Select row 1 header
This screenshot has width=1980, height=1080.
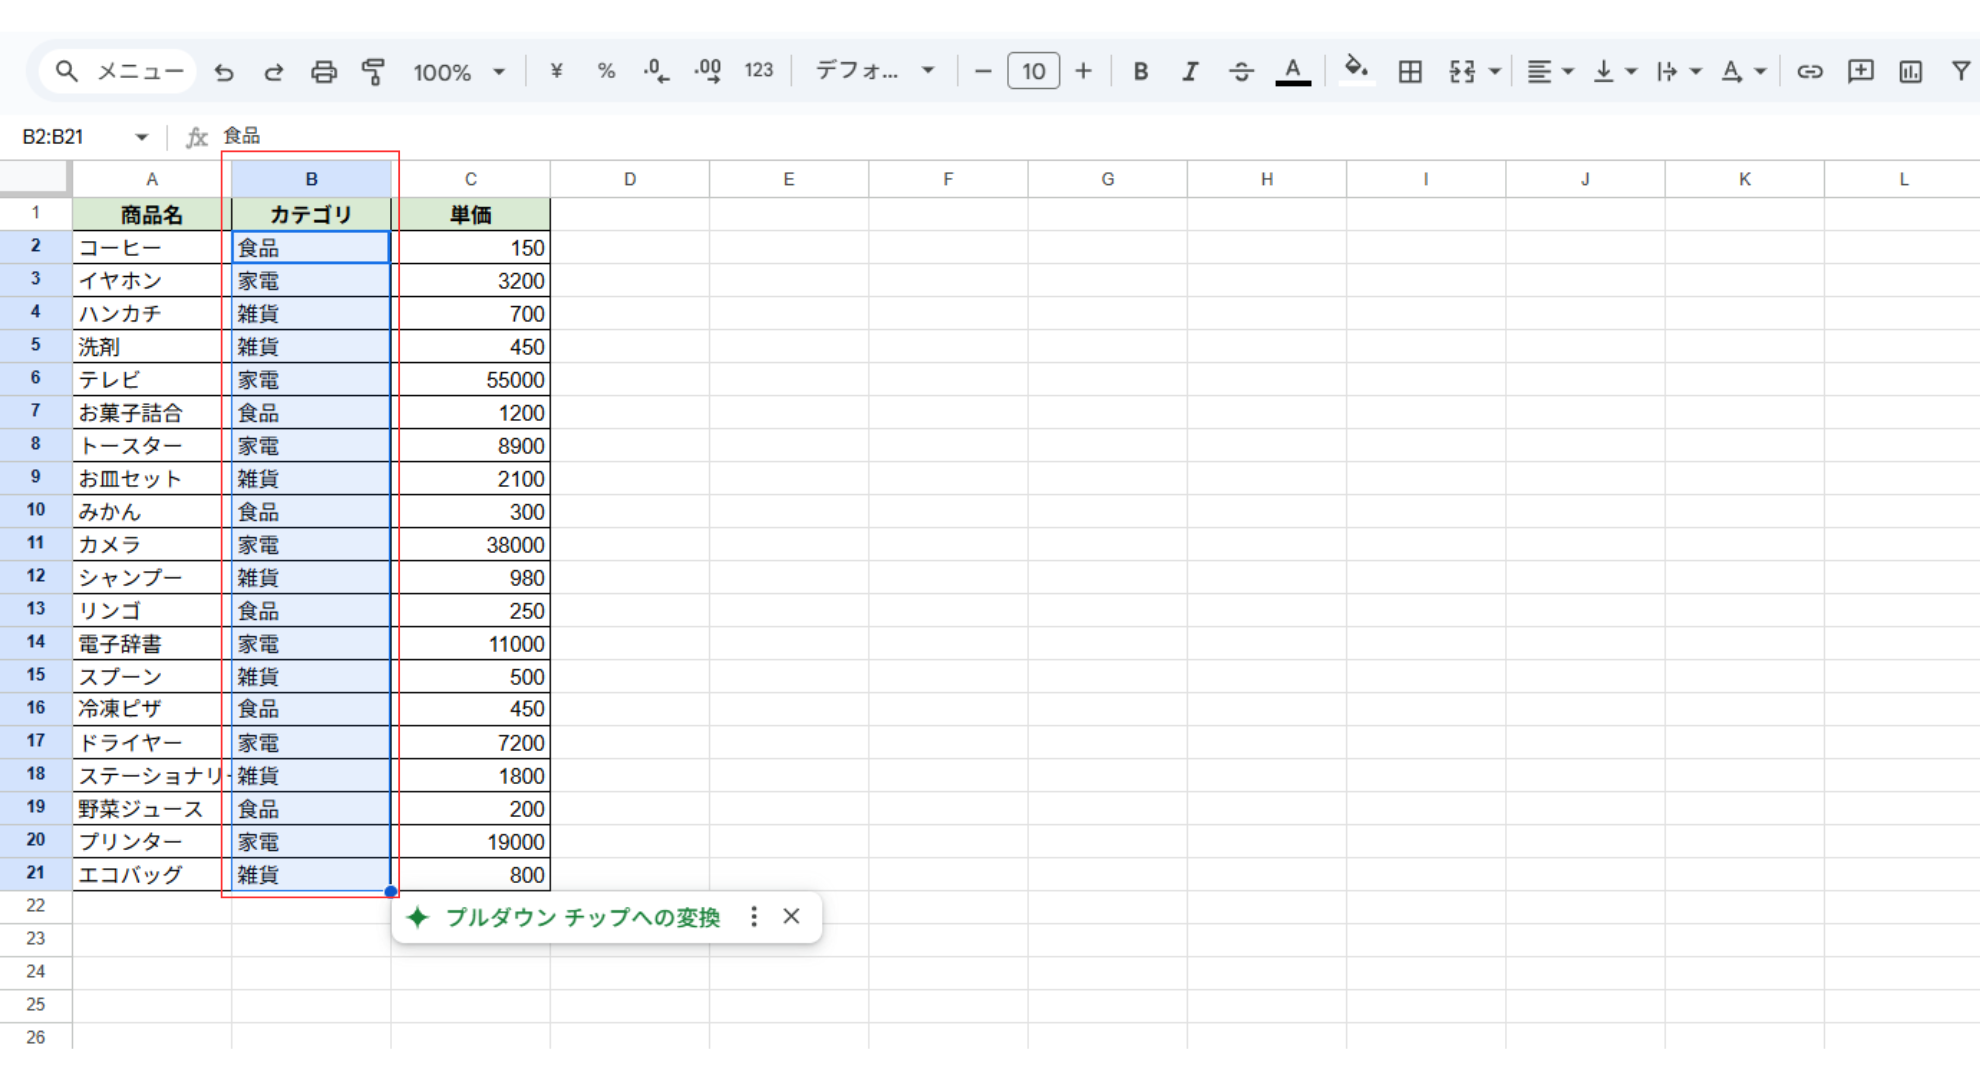coord(36,213)
